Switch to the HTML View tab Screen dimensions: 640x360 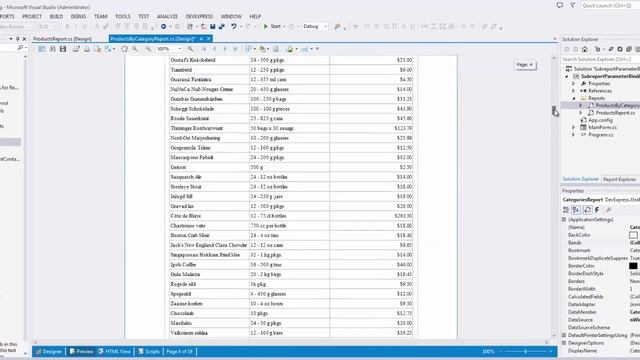click(x=115, y=351)
